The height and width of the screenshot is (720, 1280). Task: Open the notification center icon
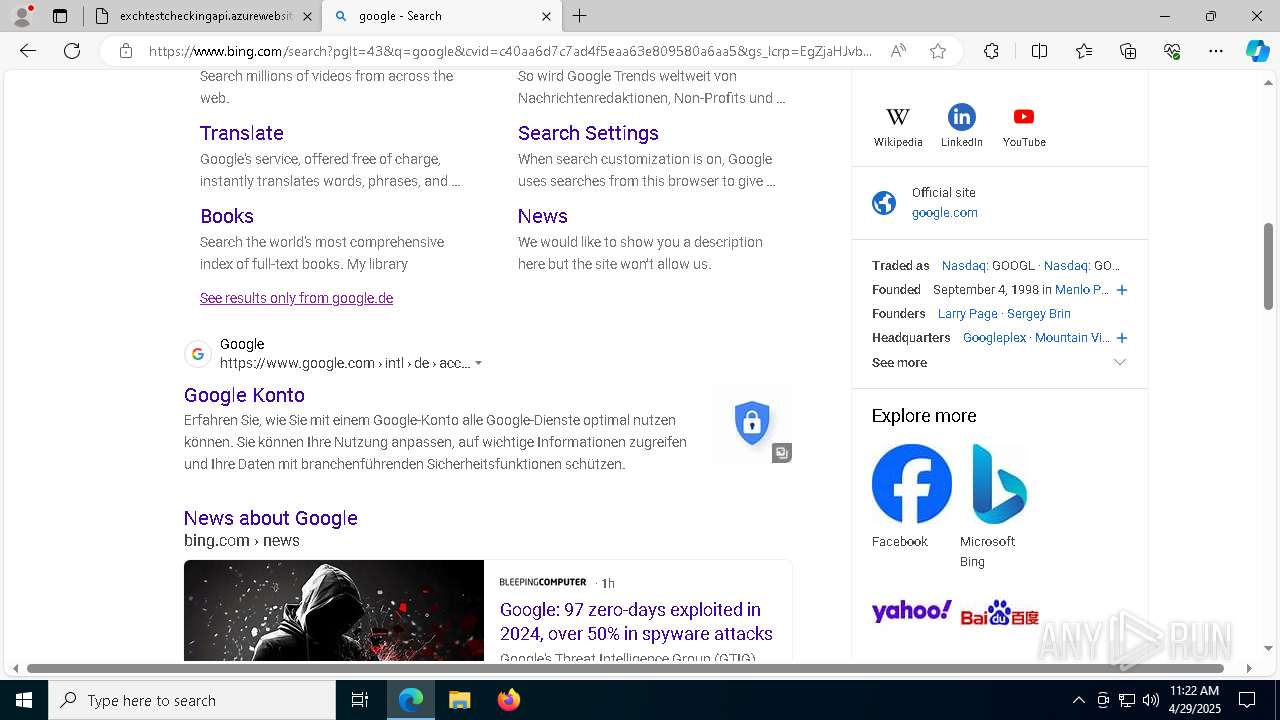coord(1247,700)
